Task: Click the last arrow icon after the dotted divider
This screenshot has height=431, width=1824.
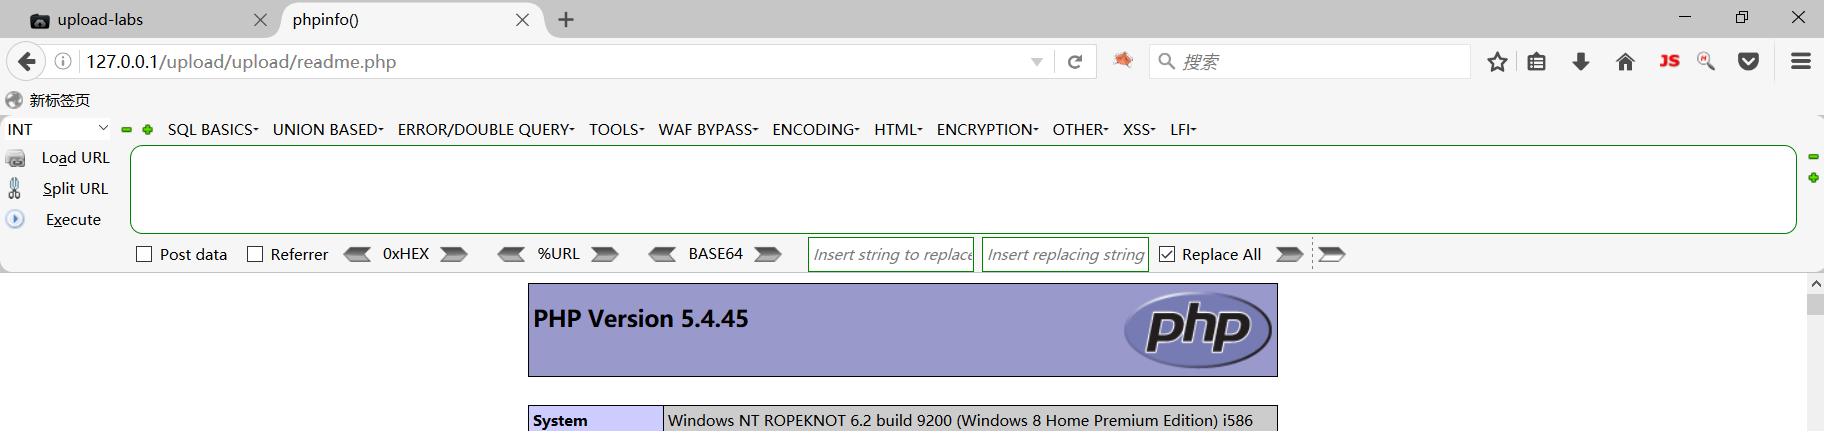Action: tap(1332, 254)
